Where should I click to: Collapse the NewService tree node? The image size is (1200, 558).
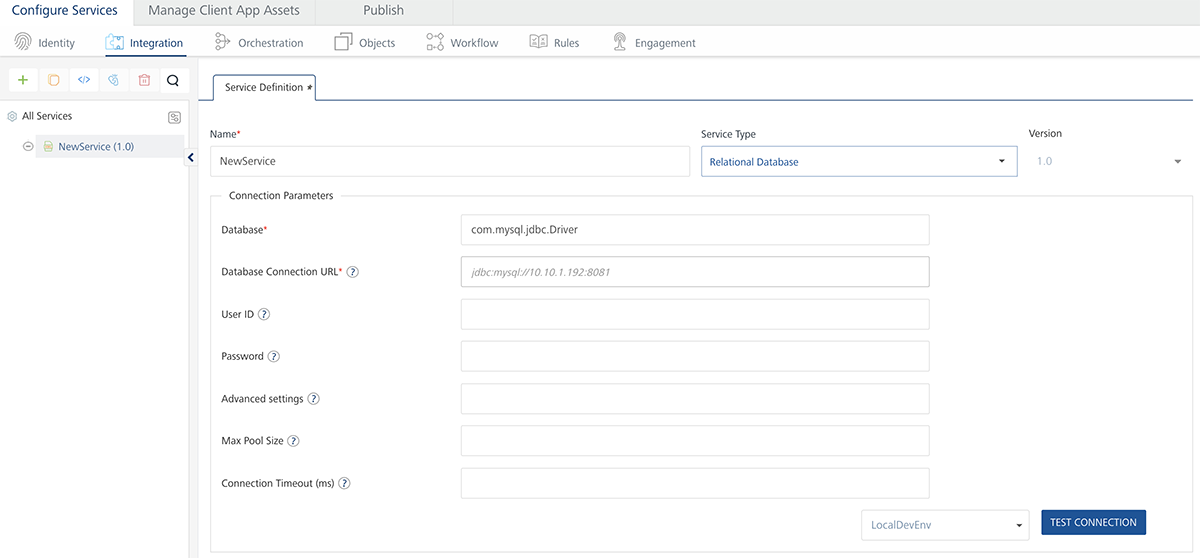[28, 147]
